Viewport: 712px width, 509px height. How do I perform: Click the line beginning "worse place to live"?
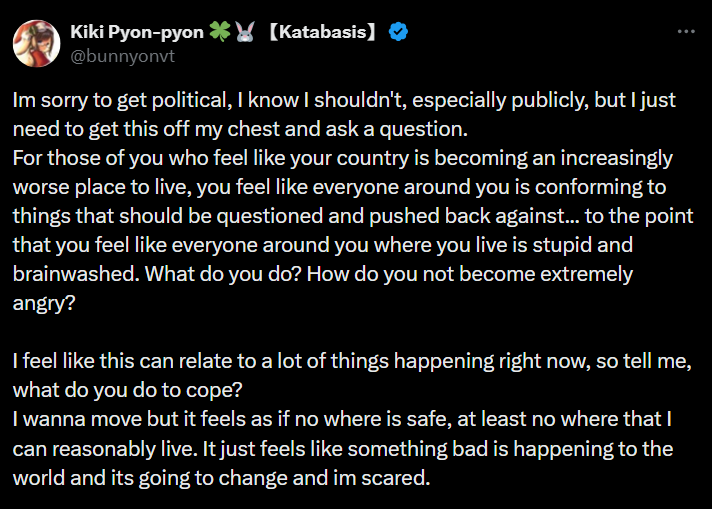(x=341, y=188)
